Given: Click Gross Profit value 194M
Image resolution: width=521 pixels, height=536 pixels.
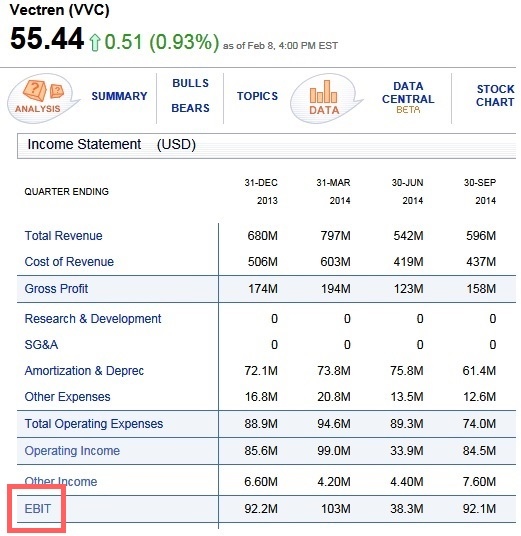Looking at the screenshot, I should tap(336, 289).
